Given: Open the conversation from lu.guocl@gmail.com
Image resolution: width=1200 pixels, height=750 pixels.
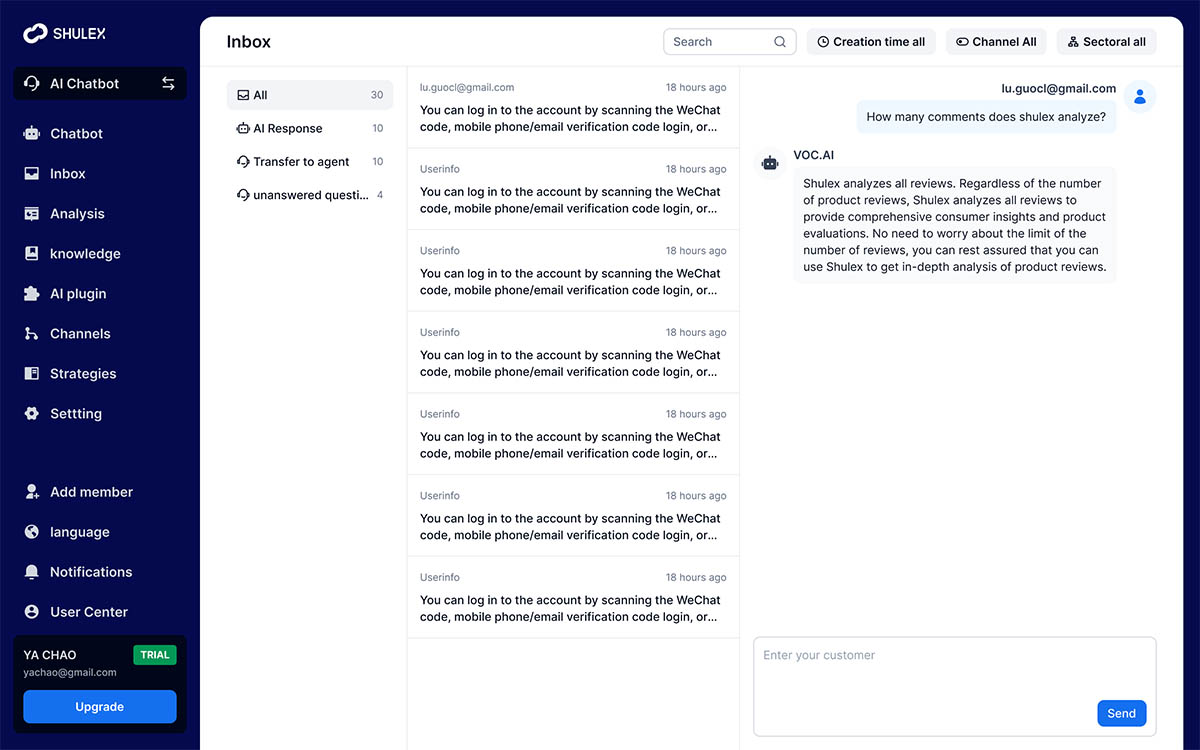Looking at the screenshot, I should pyautogui.click(x=572, y=107).
